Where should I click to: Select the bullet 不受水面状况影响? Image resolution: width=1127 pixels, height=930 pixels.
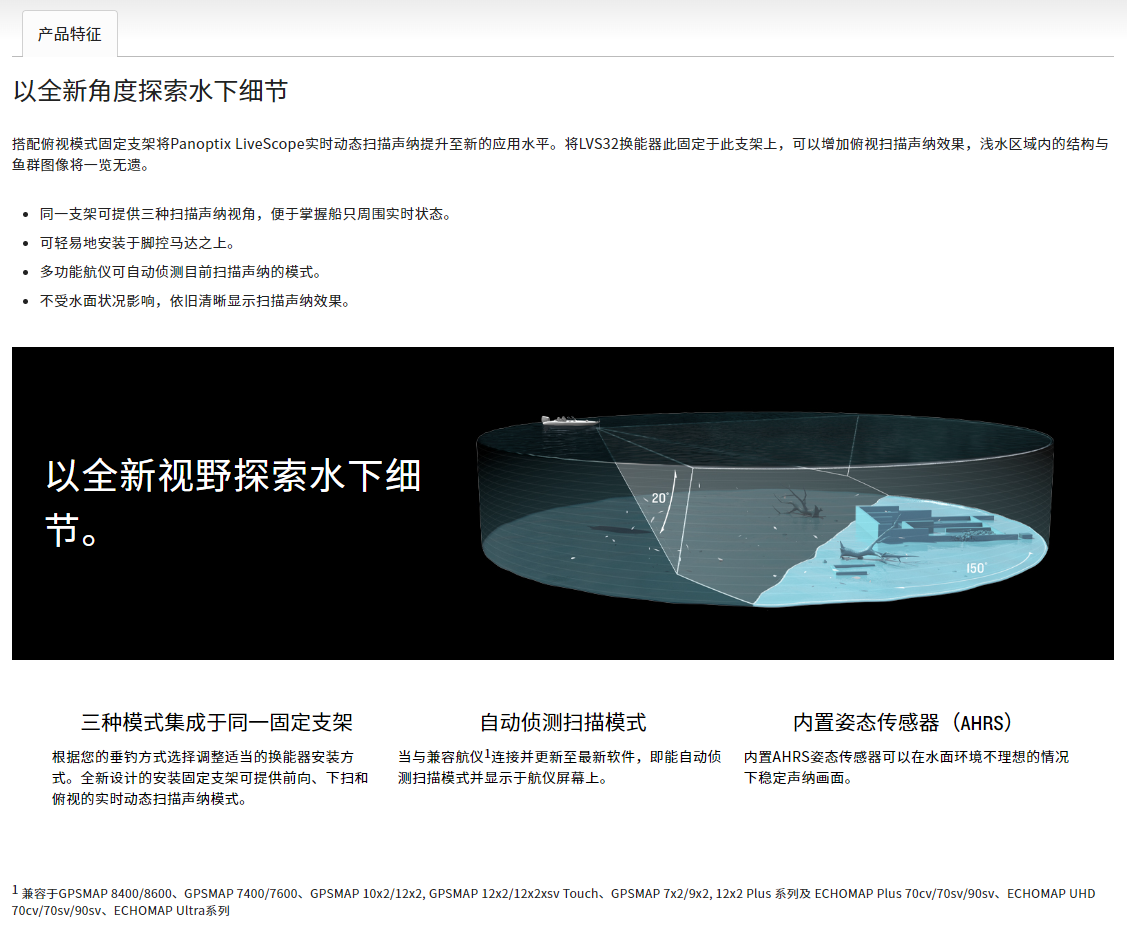click(x=195, y=301)
